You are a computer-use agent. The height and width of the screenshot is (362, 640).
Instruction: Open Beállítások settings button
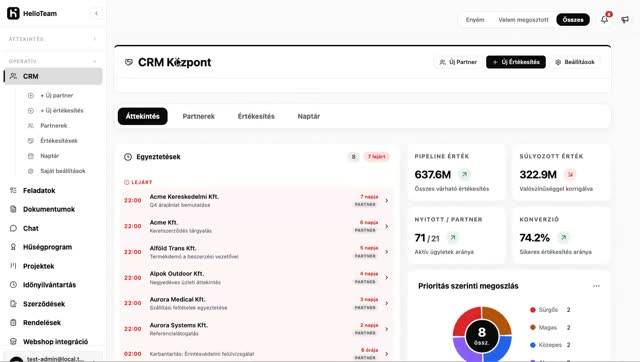point(575,62)
